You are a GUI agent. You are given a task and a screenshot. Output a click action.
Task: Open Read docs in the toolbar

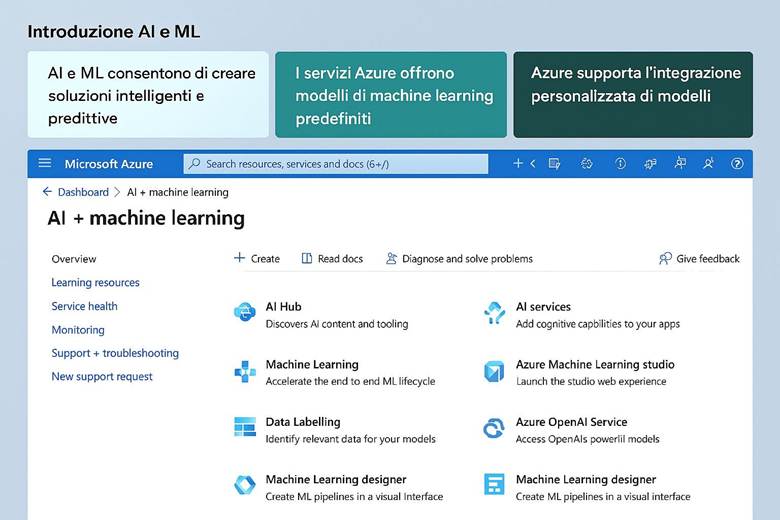point(332,258)
